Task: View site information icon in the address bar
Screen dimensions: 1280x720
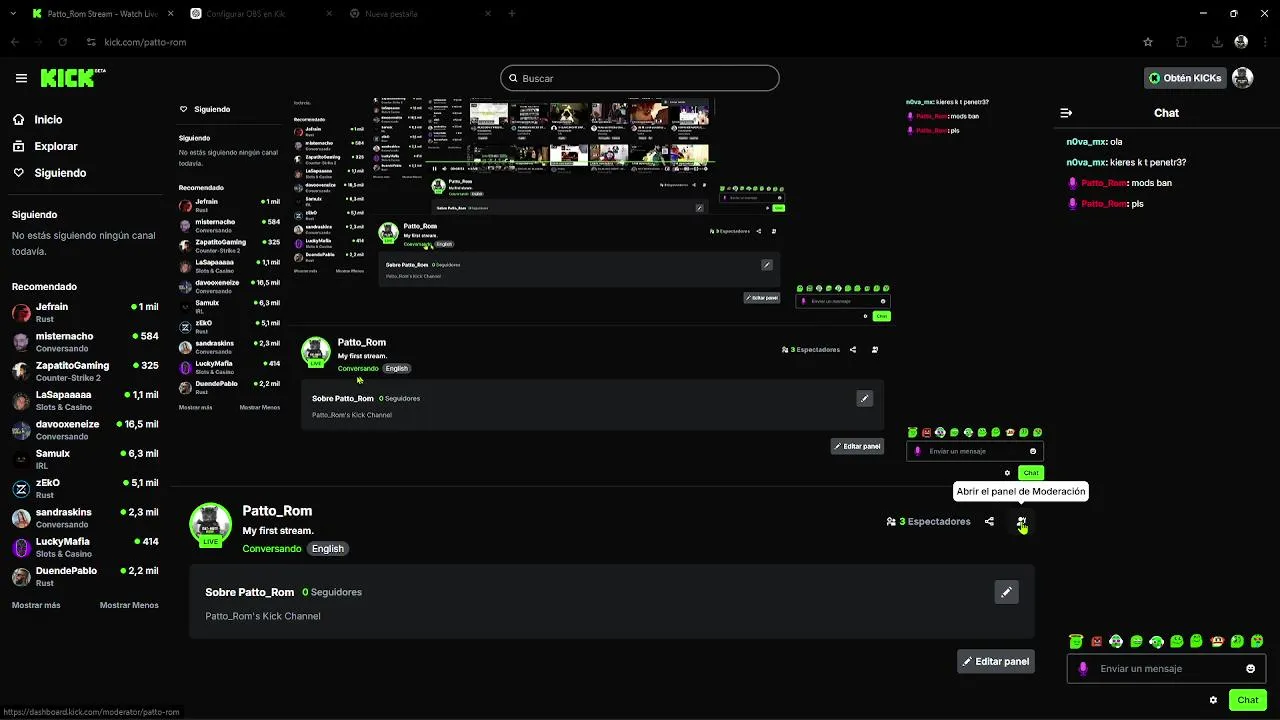Action: pos(91,42)
